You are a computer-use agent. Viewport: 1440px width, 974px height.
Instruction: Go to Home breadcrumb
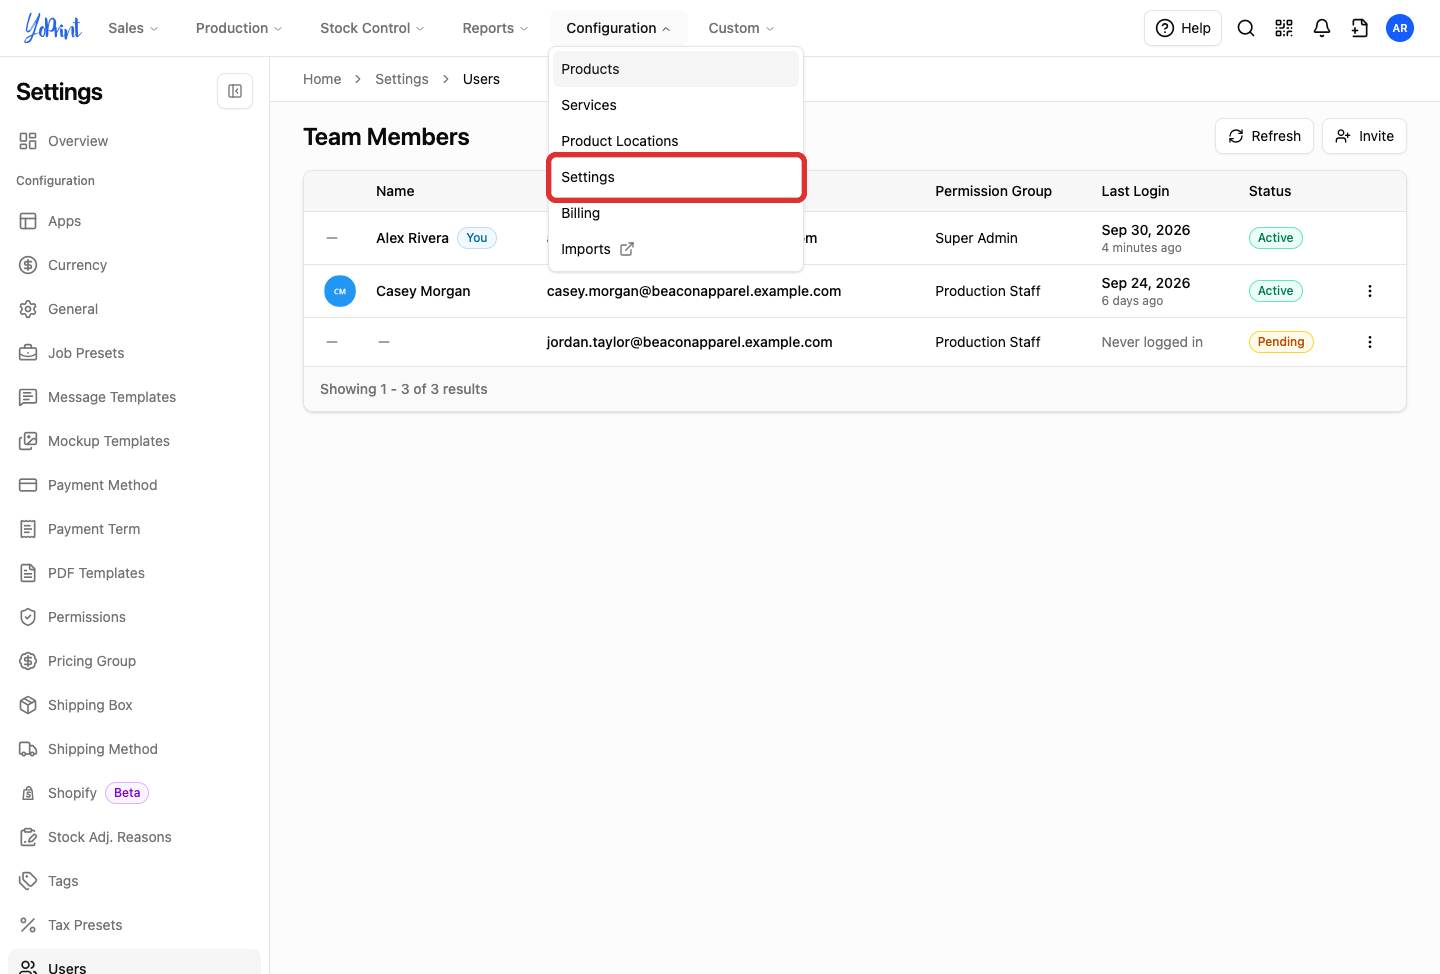pyautogui.click(x=322, y=79)
